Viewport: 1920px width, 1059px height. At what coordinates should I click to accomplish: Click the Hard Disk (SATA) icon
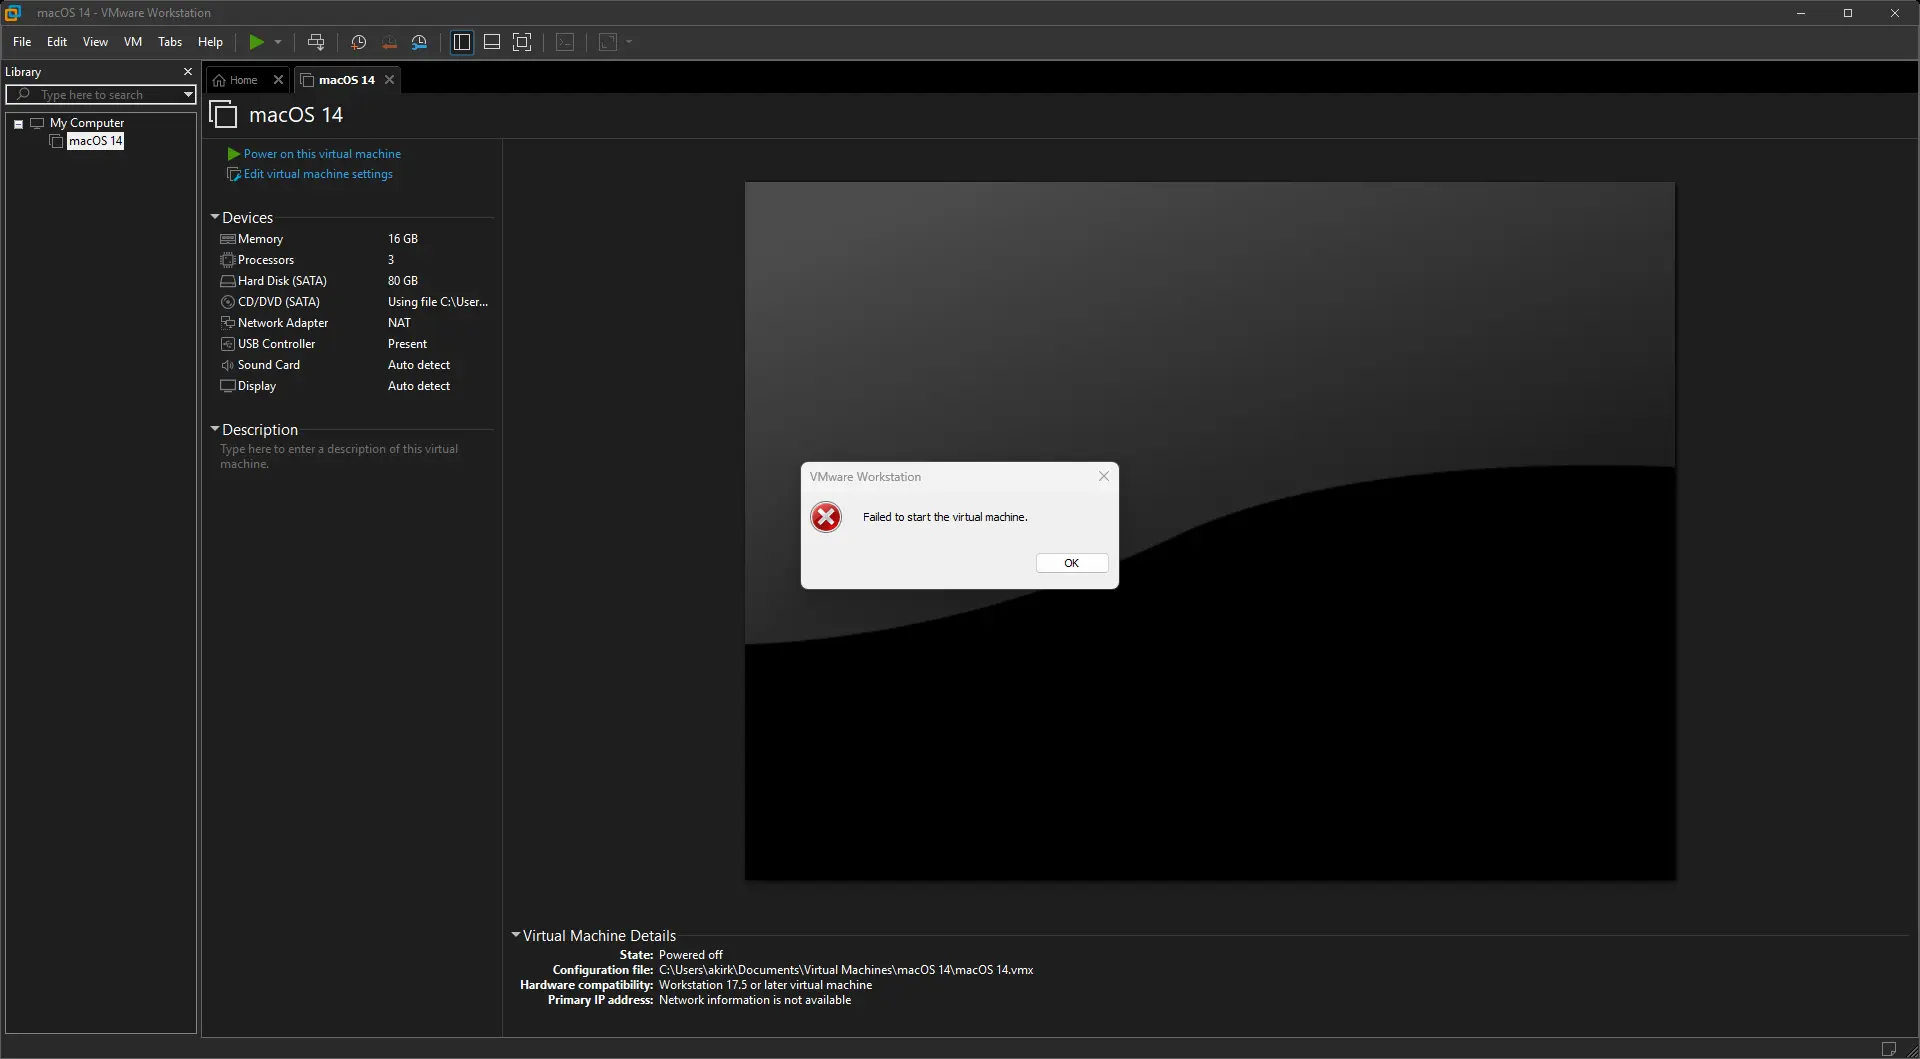228,281
